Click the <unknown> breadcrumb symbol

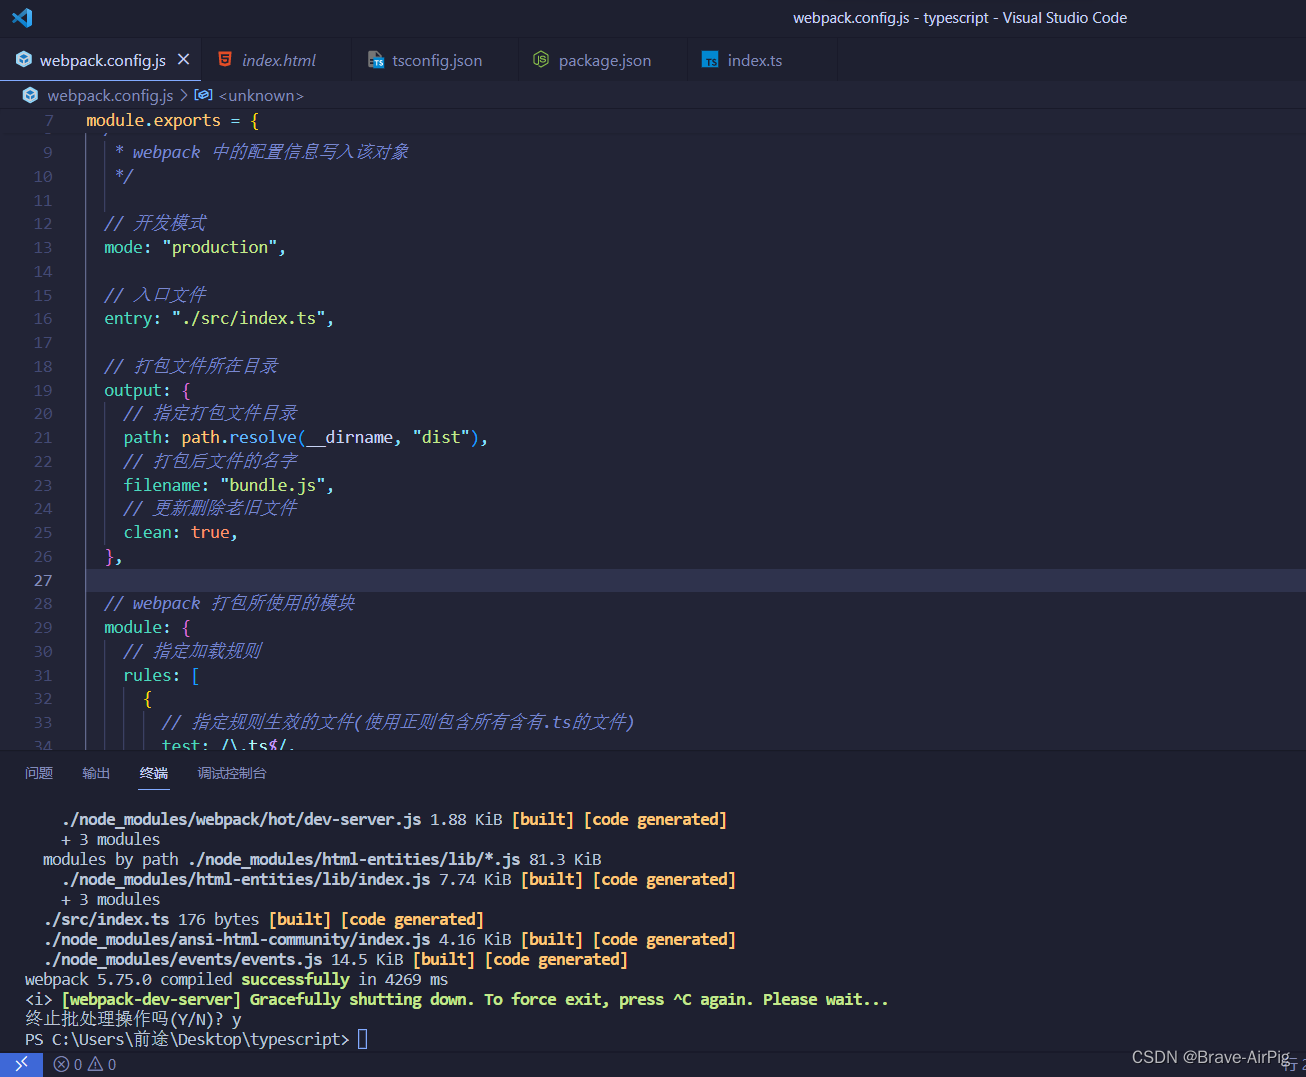260,96
